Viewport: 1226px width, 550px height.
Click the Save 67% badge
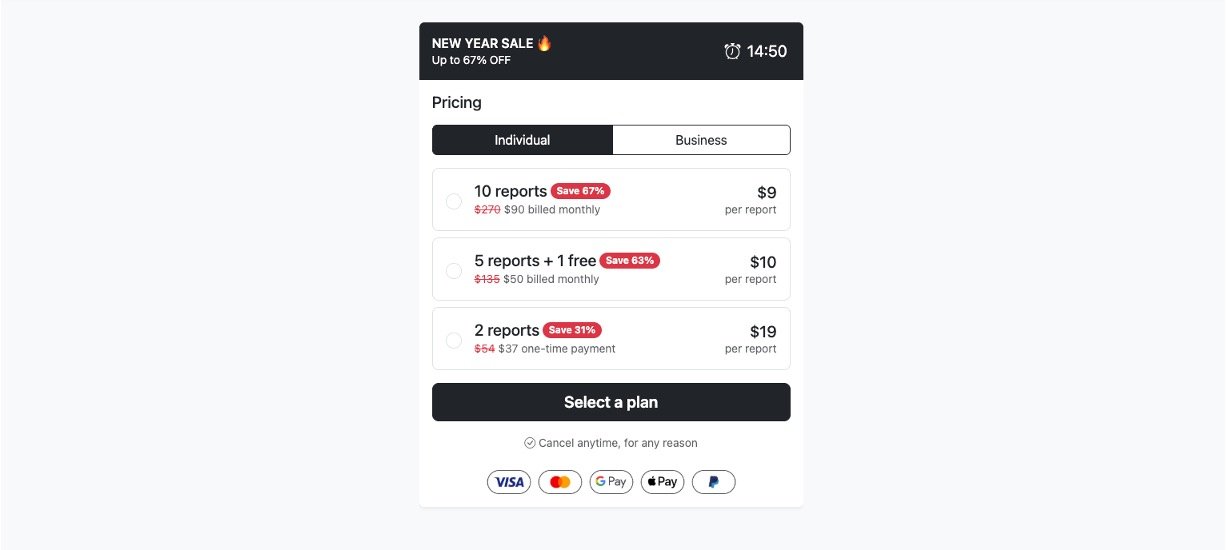tap(581, 191)
